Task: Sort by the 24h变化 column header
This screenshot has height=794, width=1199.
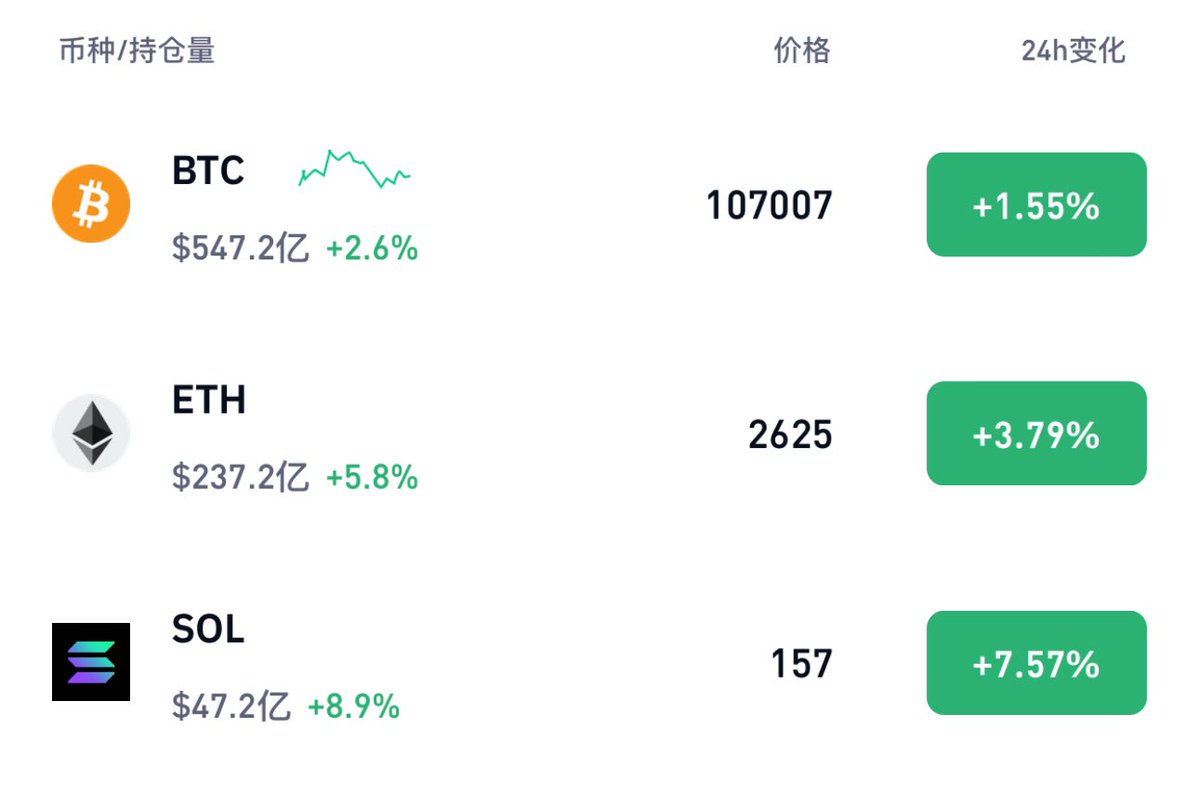Action: [x=1073, y=50]
